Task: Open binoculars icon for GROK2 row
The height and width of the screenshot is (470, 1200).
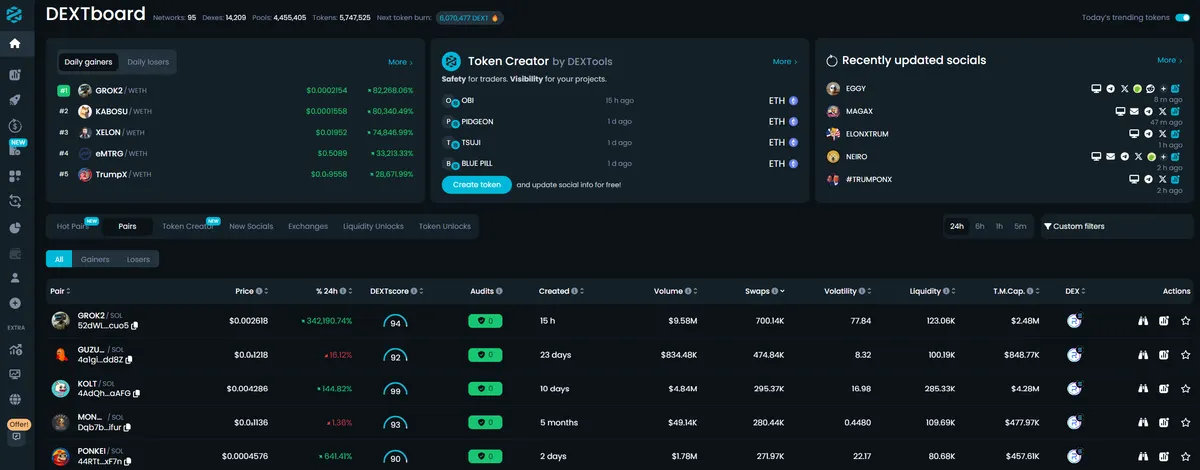Action: point(1141,321)
